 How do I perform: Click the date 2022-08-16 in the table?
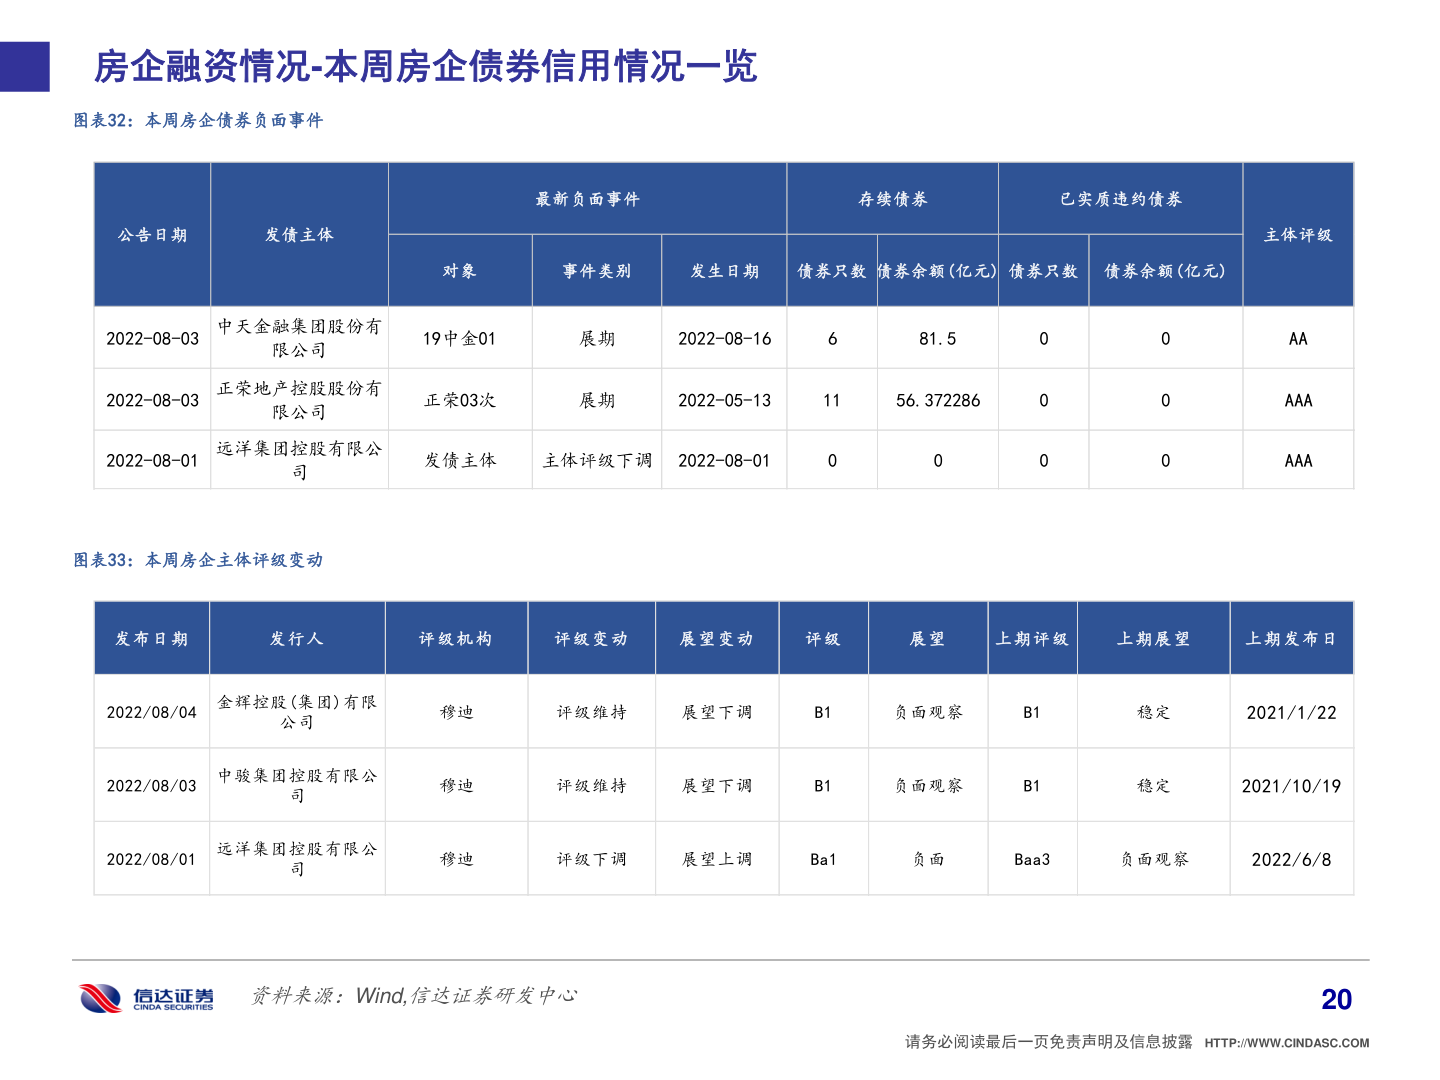pyautogui.click(x=724, y=338)
